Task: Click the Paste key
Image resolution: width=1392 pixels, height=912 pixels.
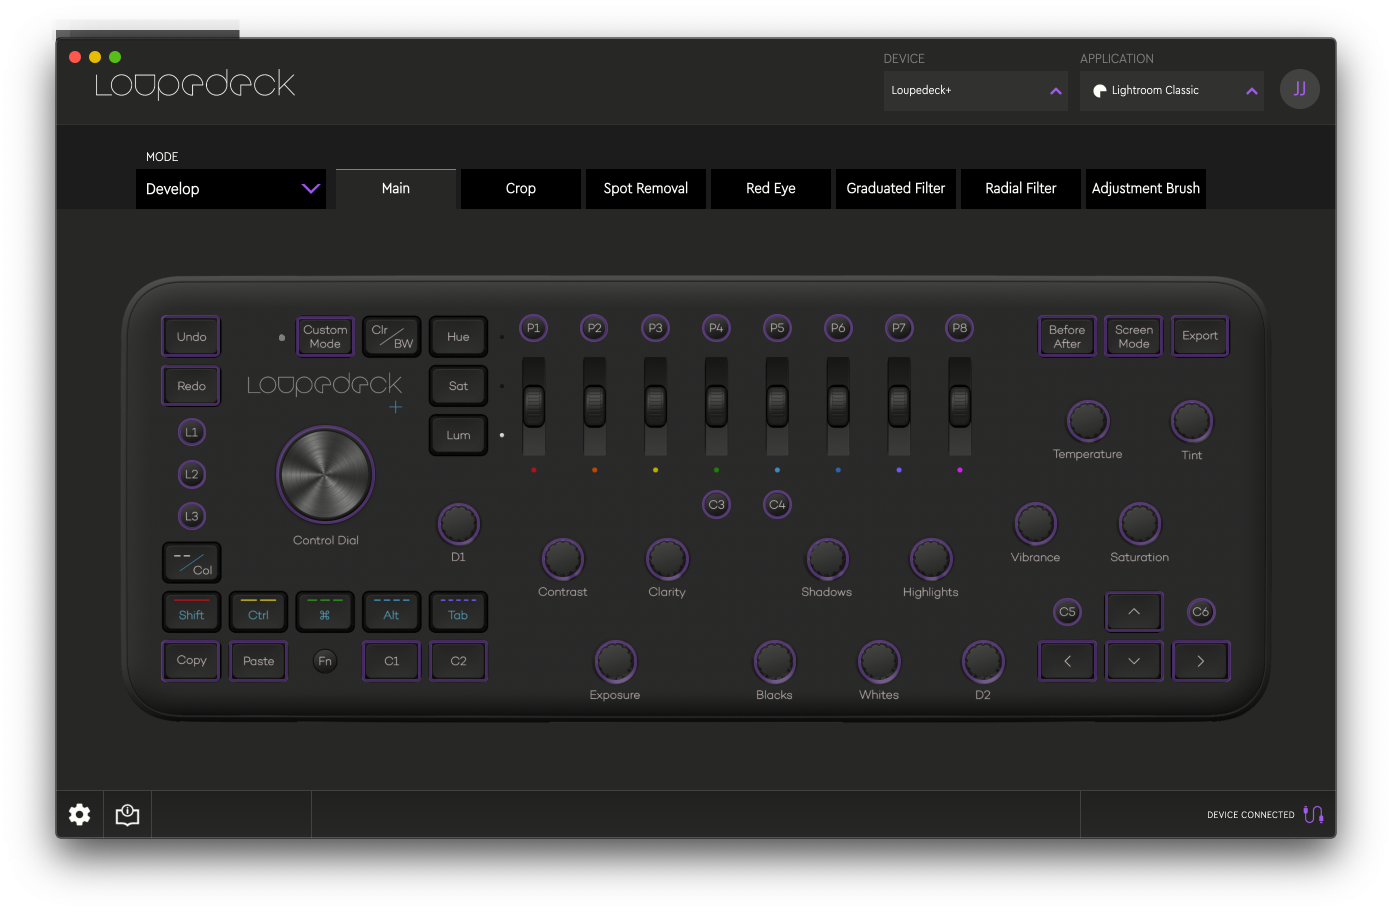Action: coord(259,661)
